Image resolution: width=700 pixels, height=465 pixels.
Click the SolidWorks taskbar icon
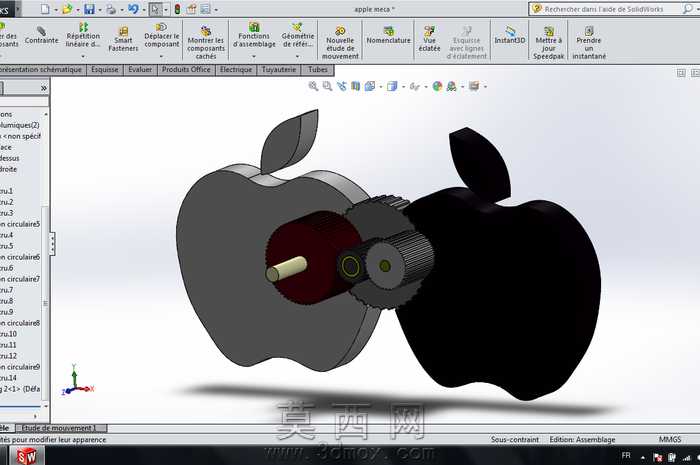(x=27, y=456)
